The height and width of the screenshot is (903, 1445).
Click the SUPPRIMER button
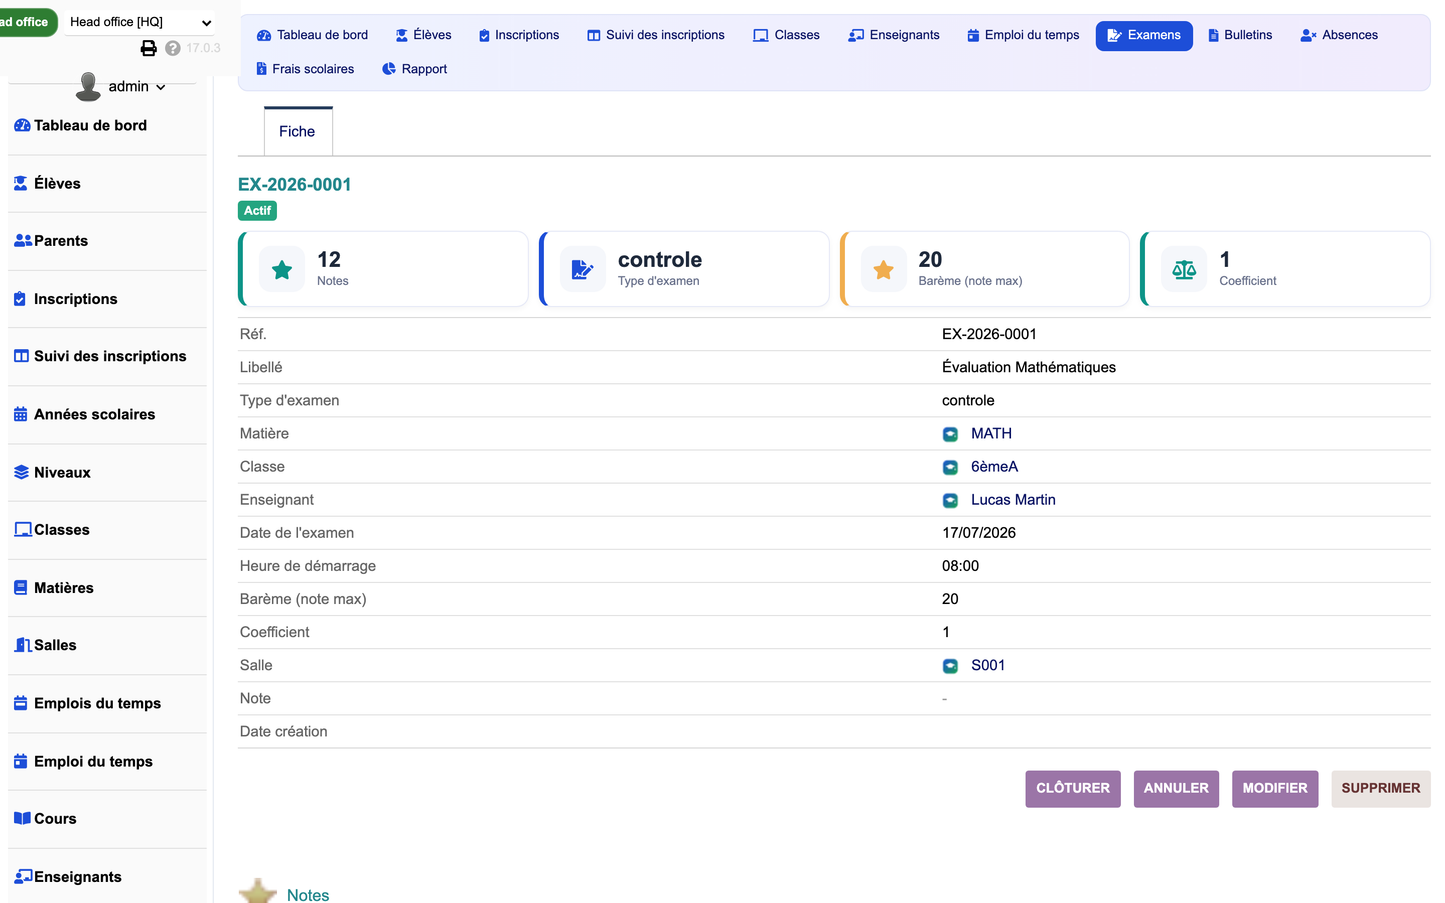tap(1381, 788)
